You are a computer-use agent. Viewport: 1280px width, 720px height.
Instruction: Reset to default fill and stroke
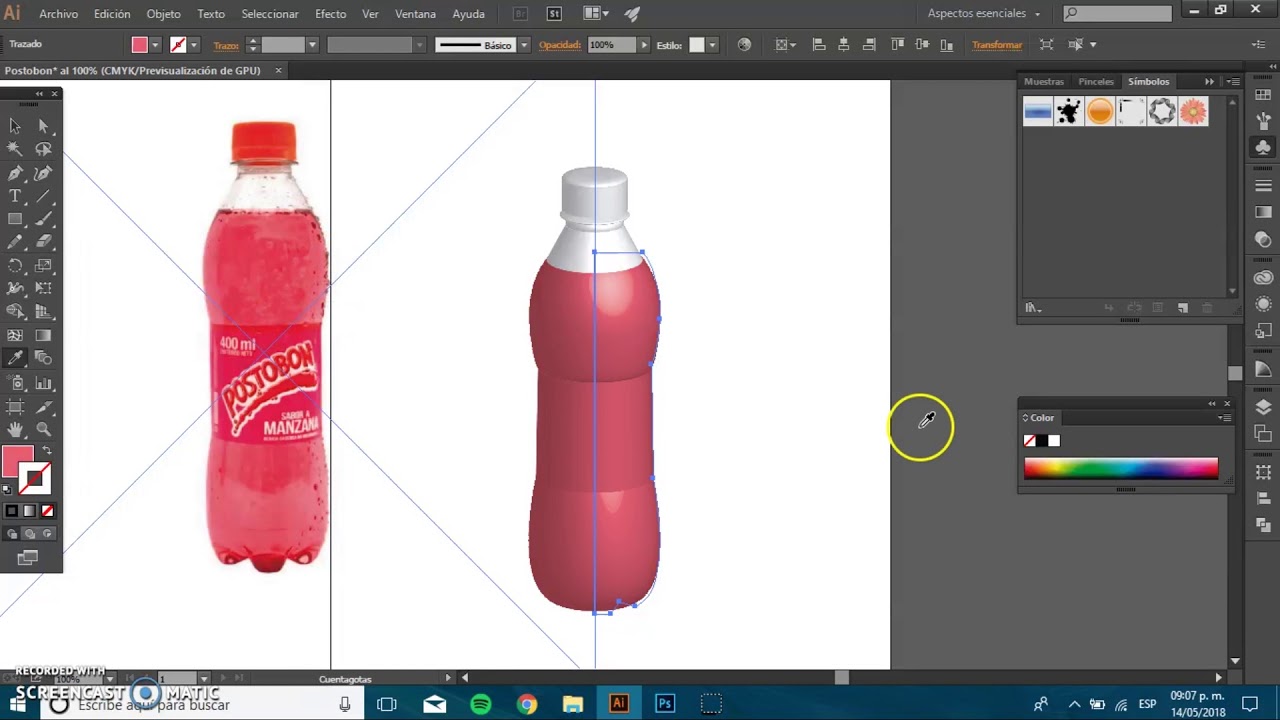pos(8,490)
